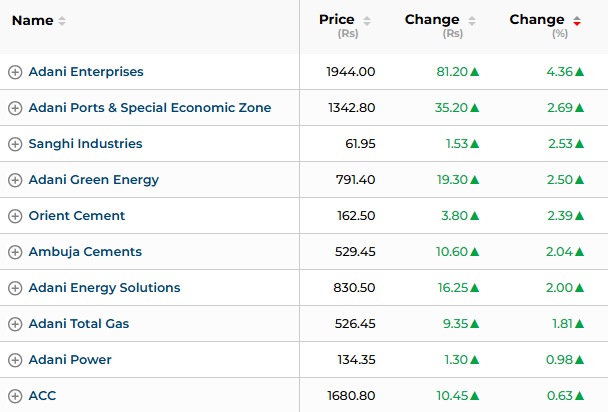
Task: Click plus icon next to Ambuja Cements
Action: pyautogui.click(x=15, y=252)
